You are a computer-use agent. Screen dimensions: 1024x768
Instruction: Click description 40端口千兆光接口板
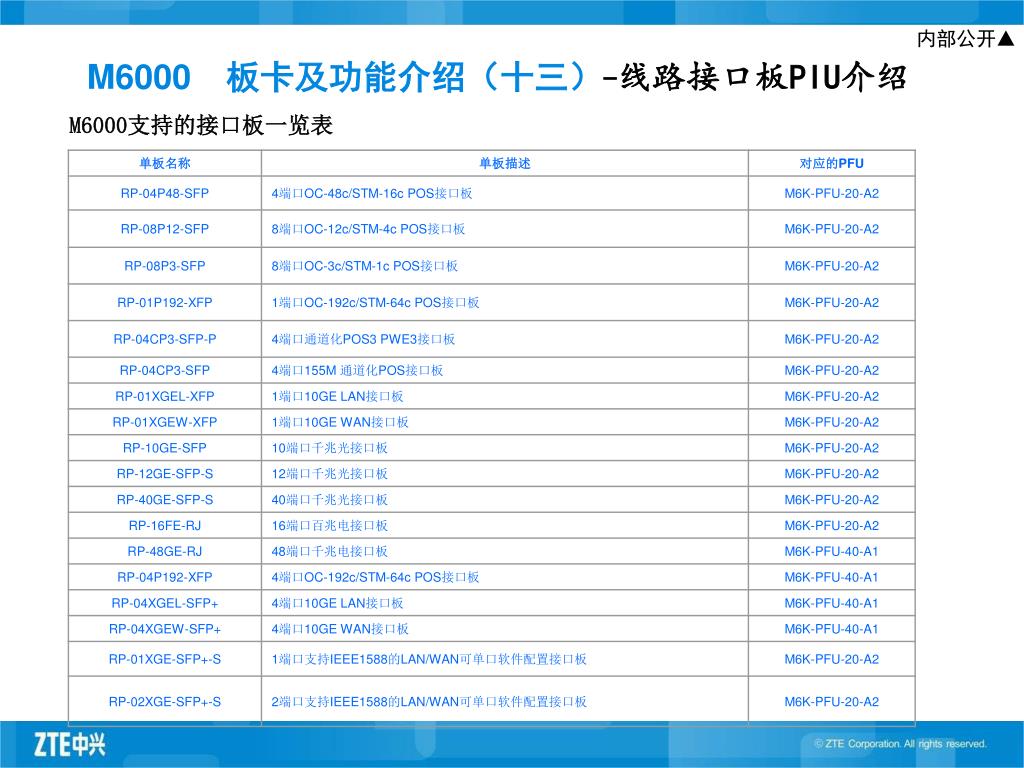(x=330, y=500)
